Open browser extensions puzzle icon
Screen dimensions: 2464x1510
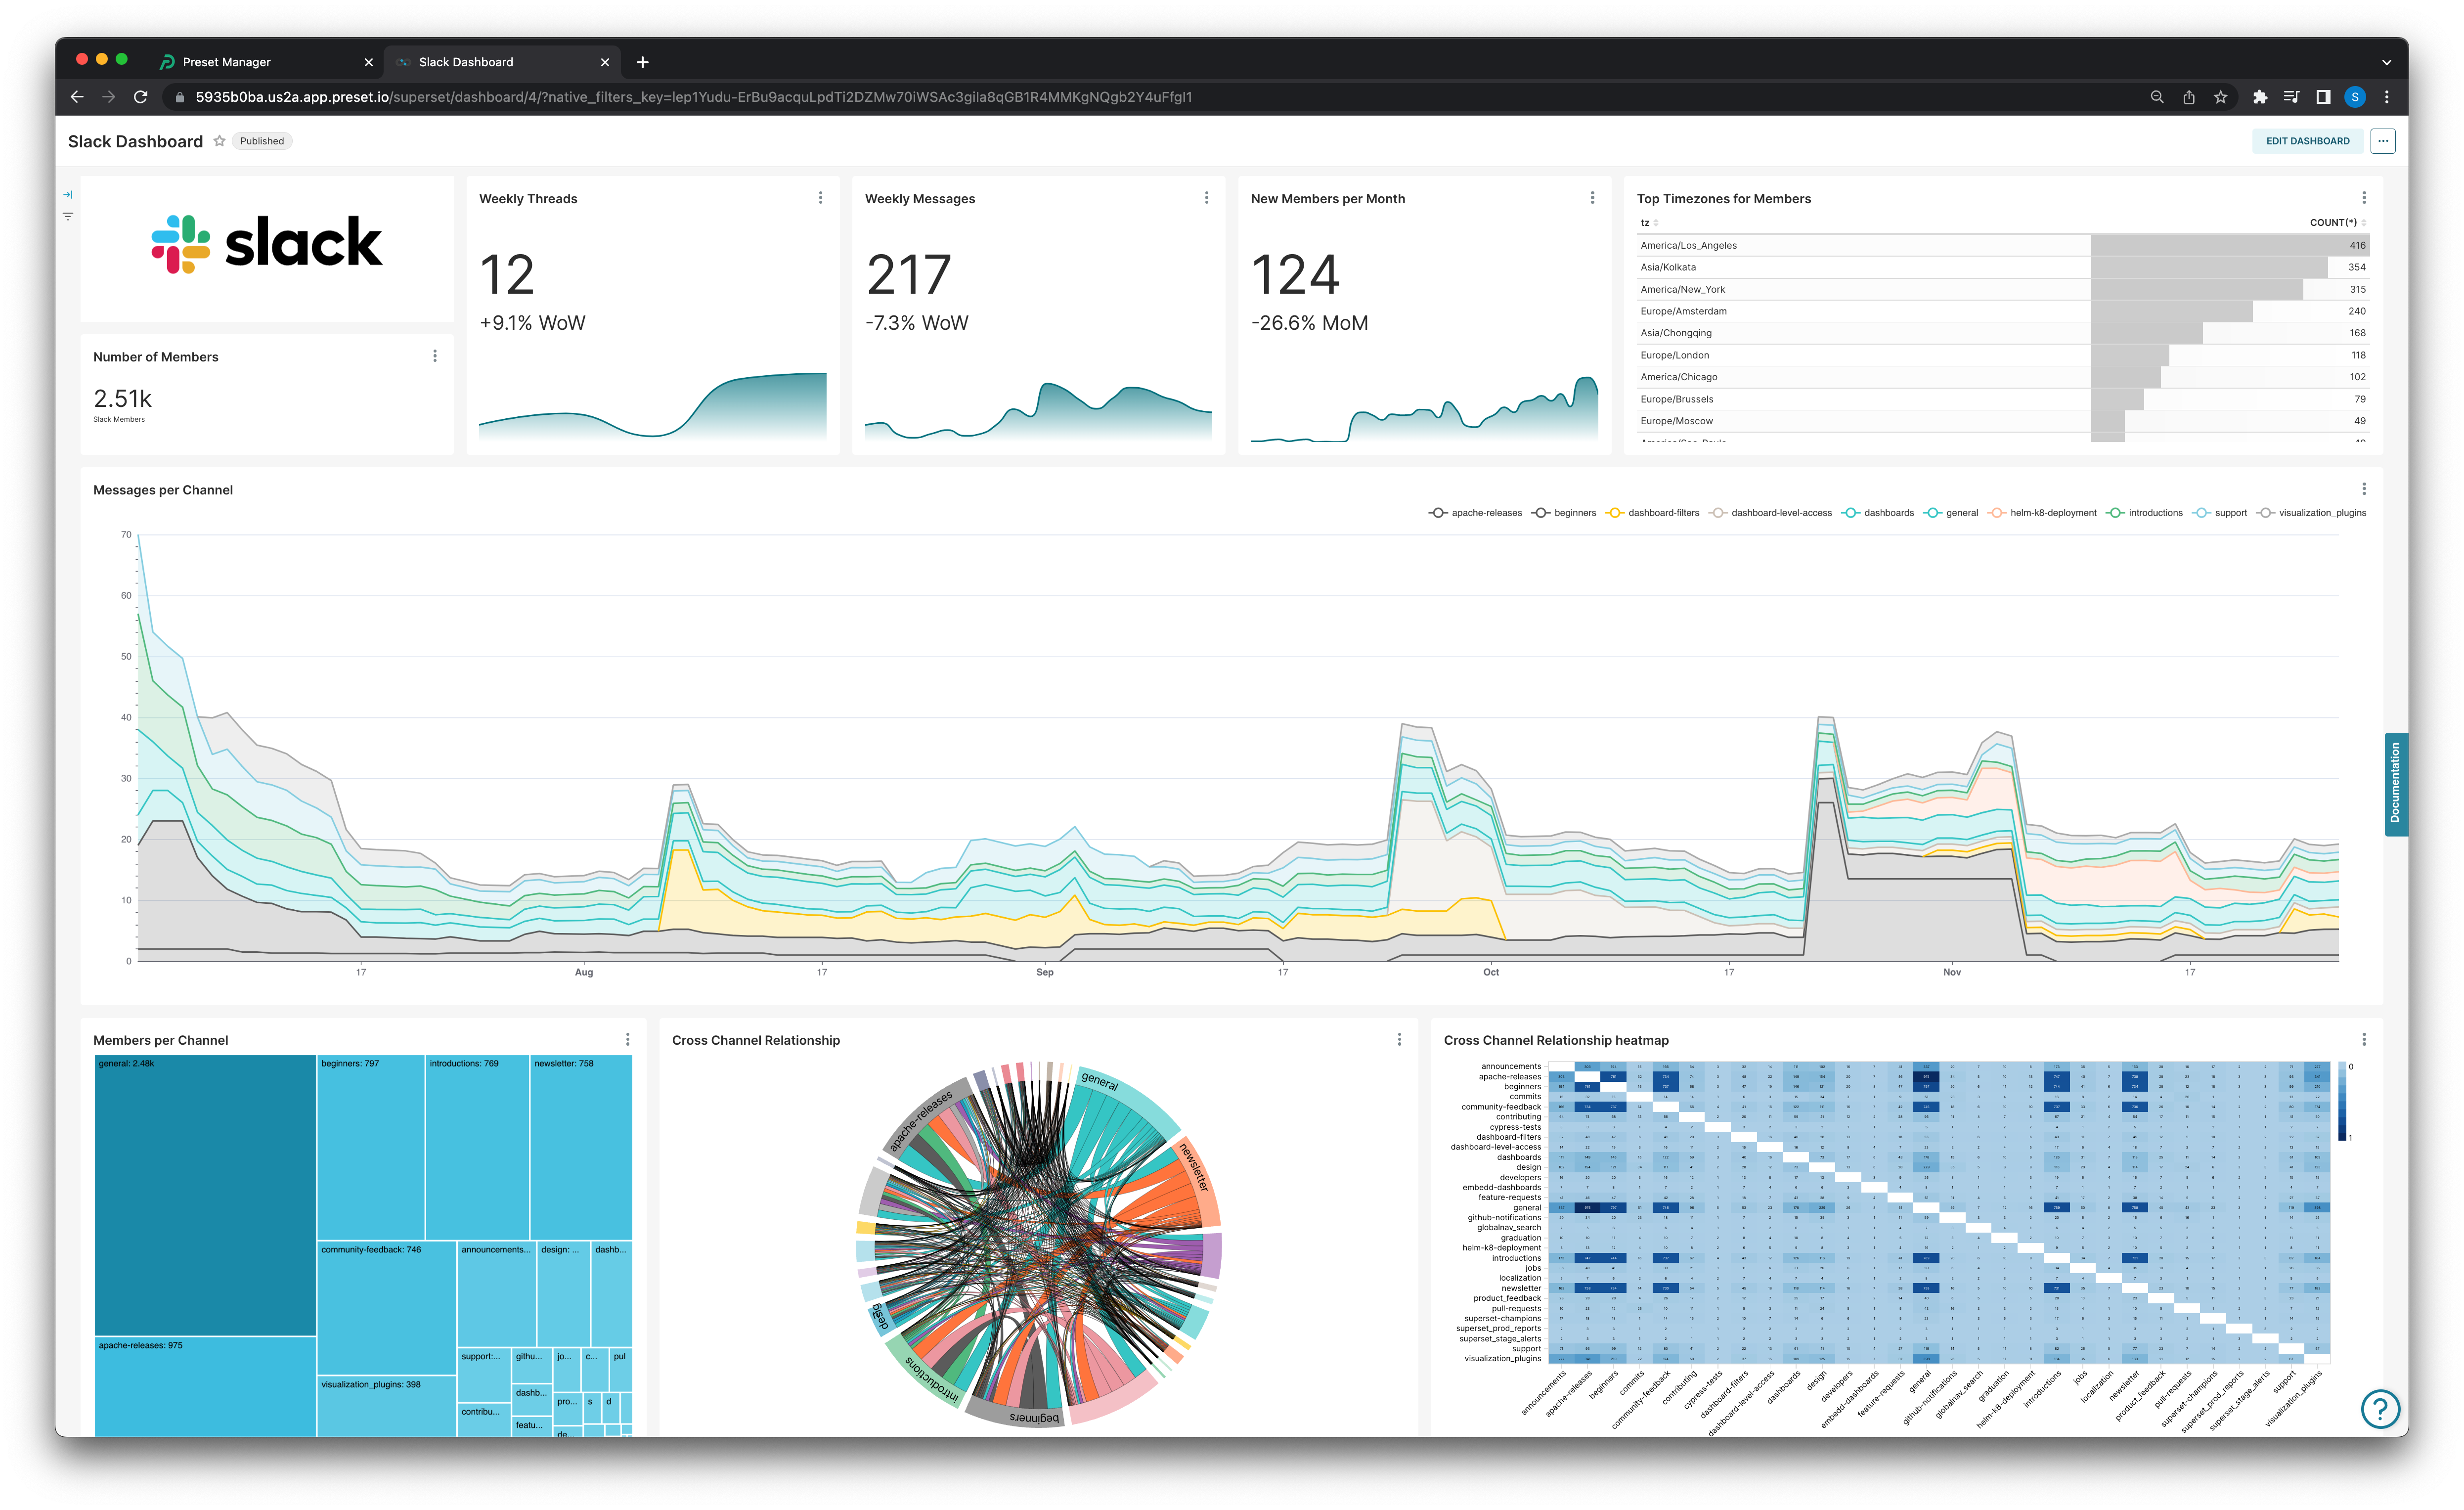coord(2260,97)
